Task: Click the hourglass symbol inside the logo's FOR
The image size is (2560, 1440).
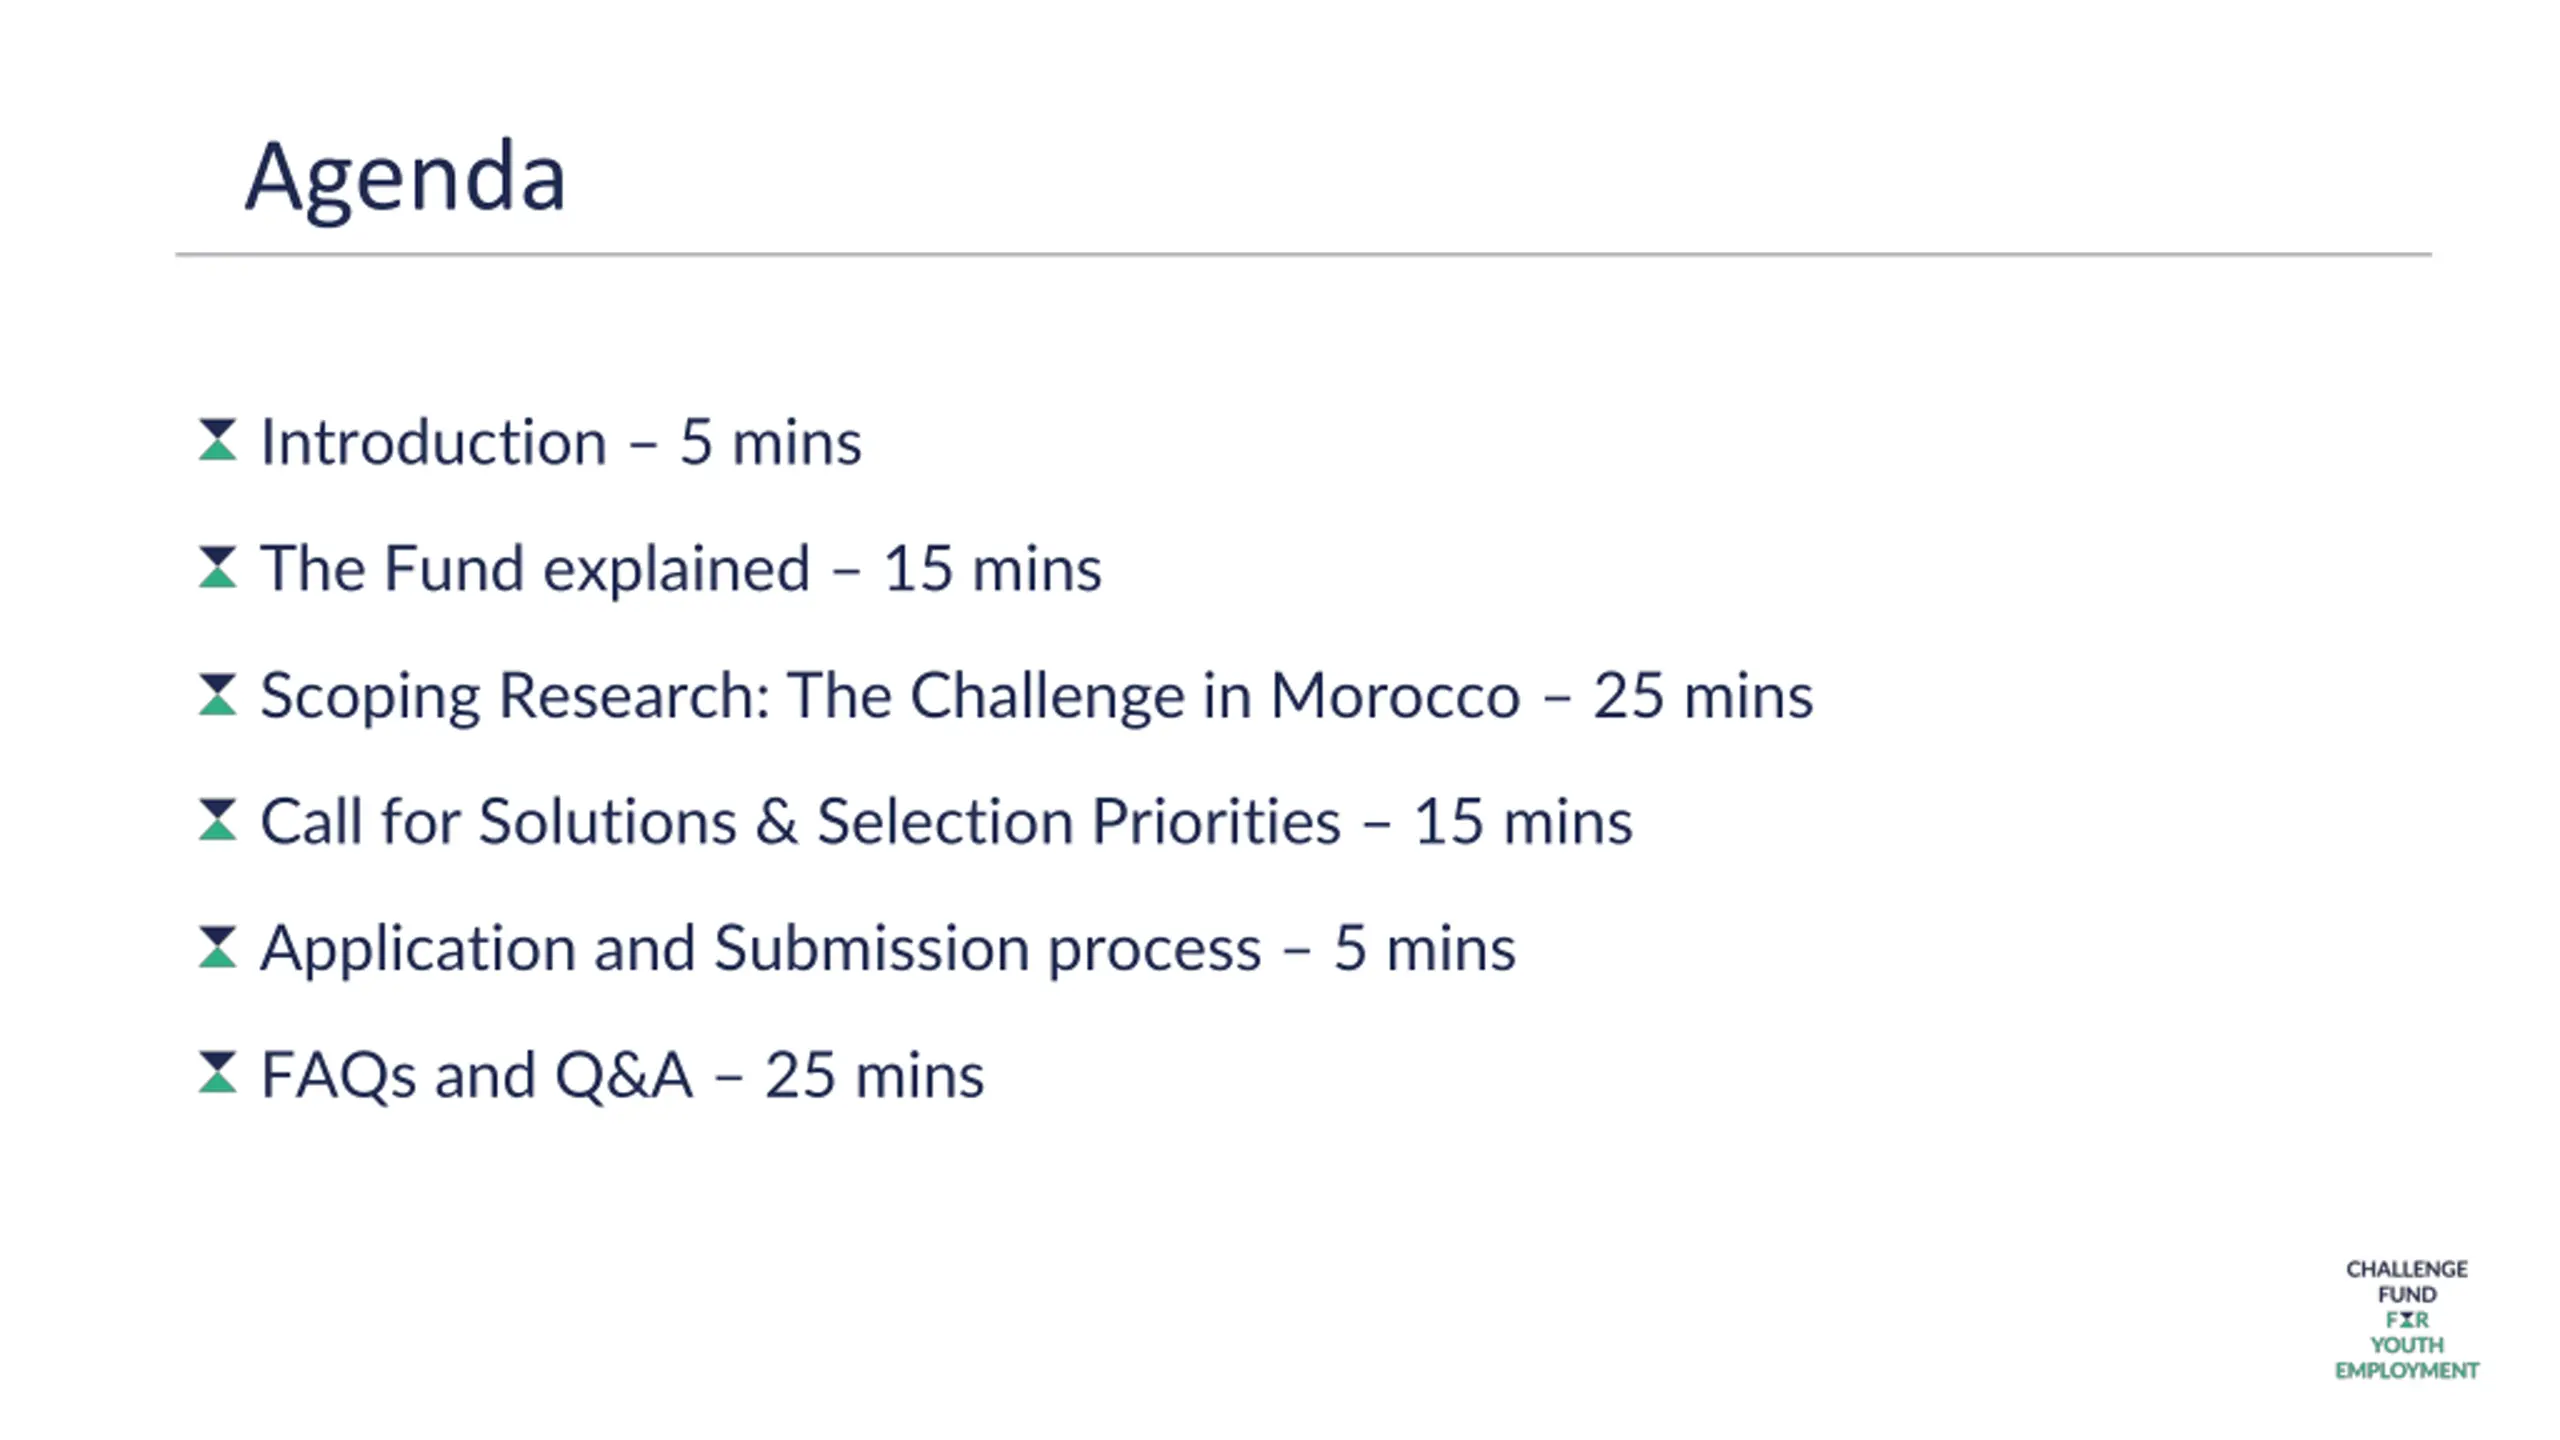Action: [2407, 1320]
